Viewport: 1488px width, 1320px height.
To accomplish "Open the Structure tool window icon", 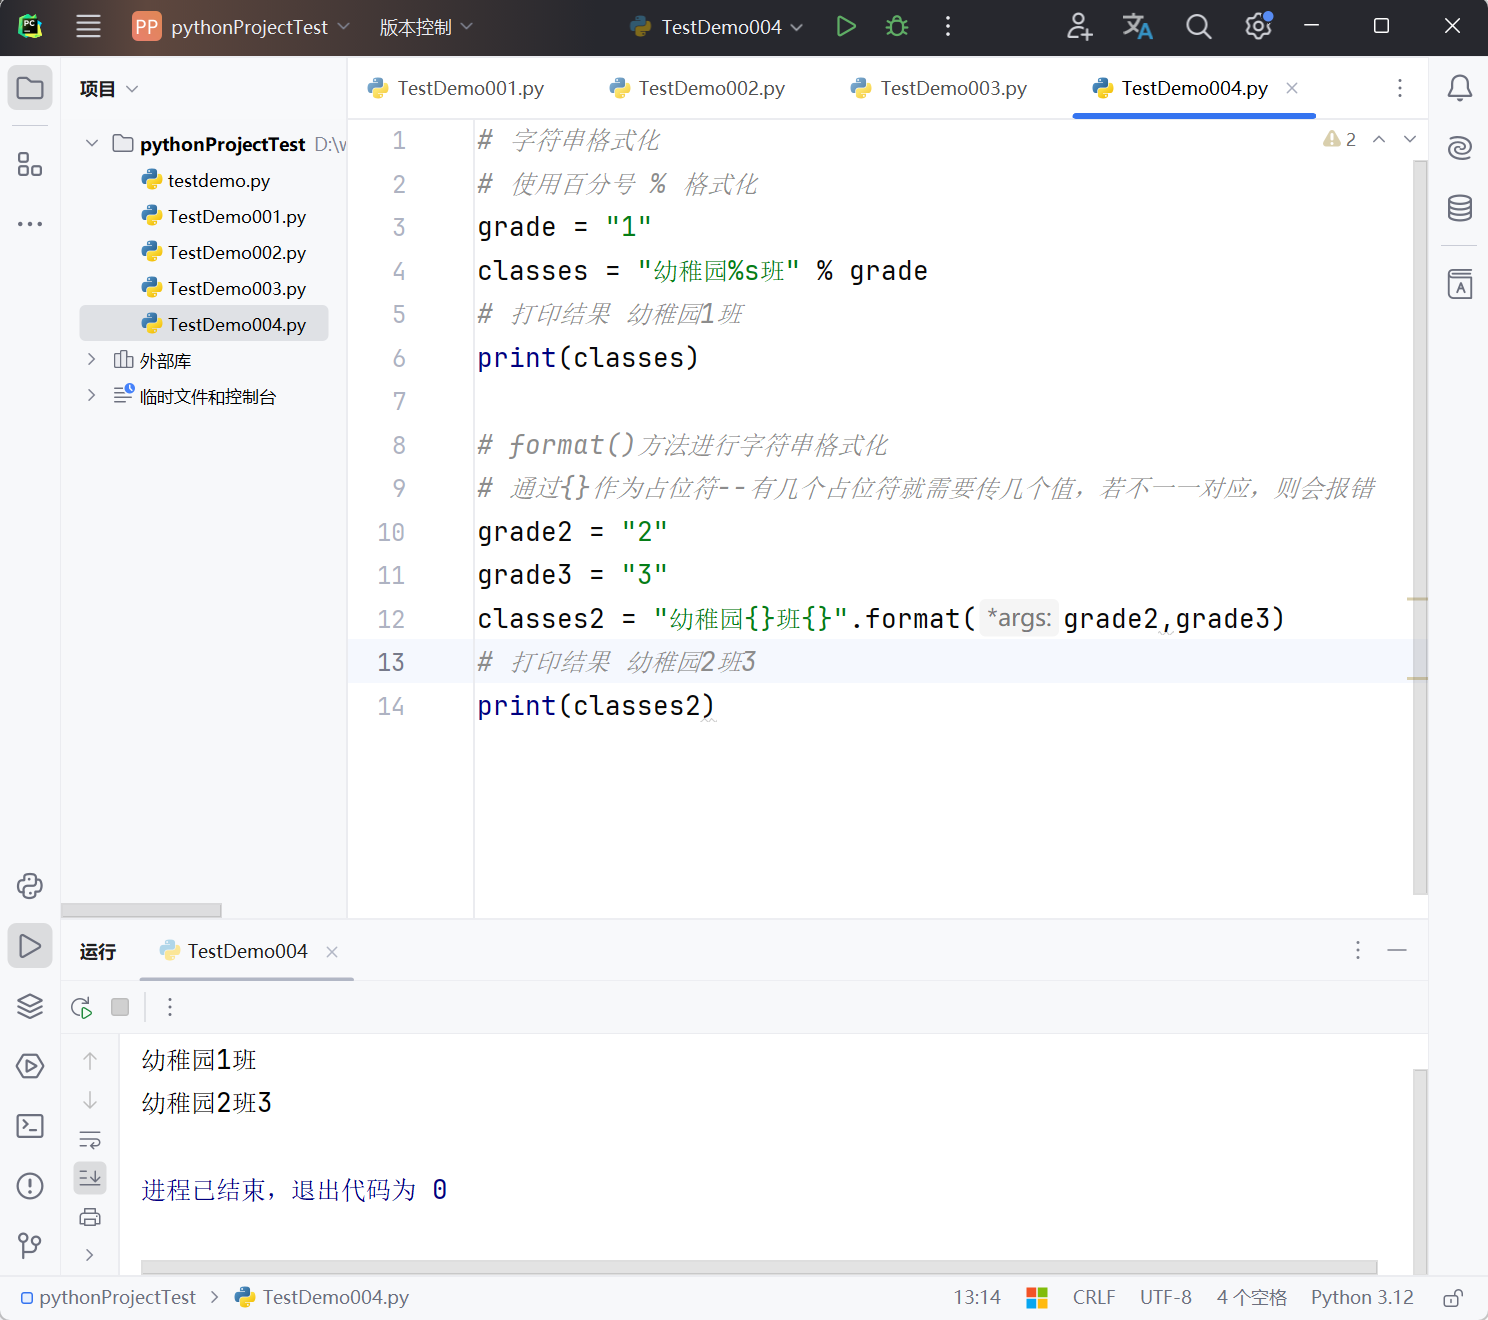I will (30, 164).
